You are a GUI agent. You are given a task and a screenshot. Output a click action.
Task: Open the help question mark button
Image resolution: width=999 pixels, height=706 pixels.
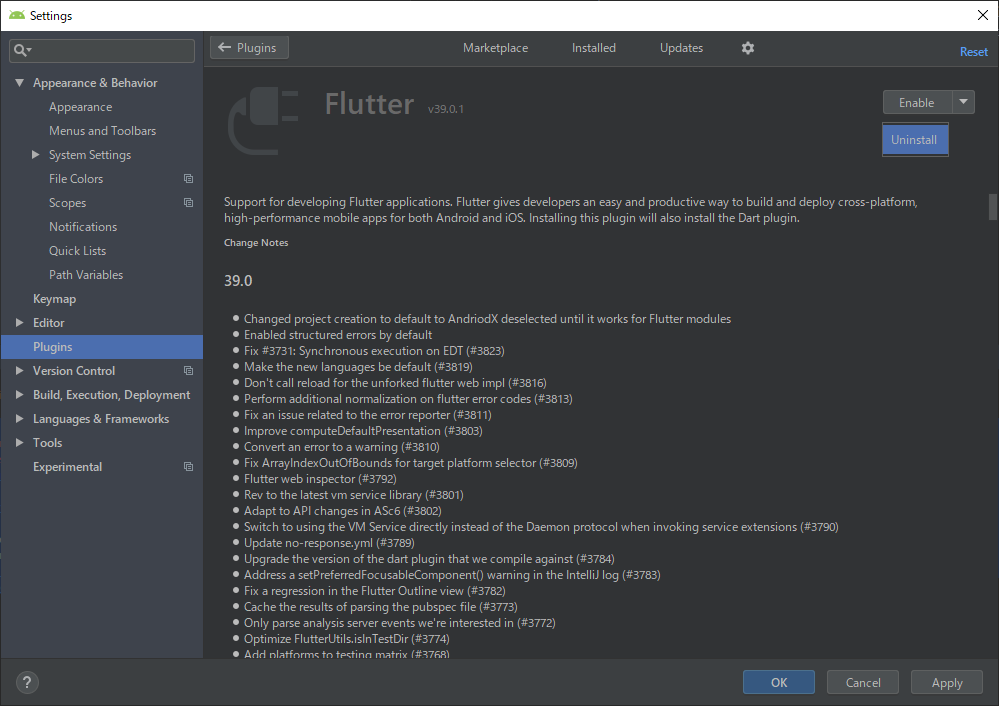coord(27,682)
